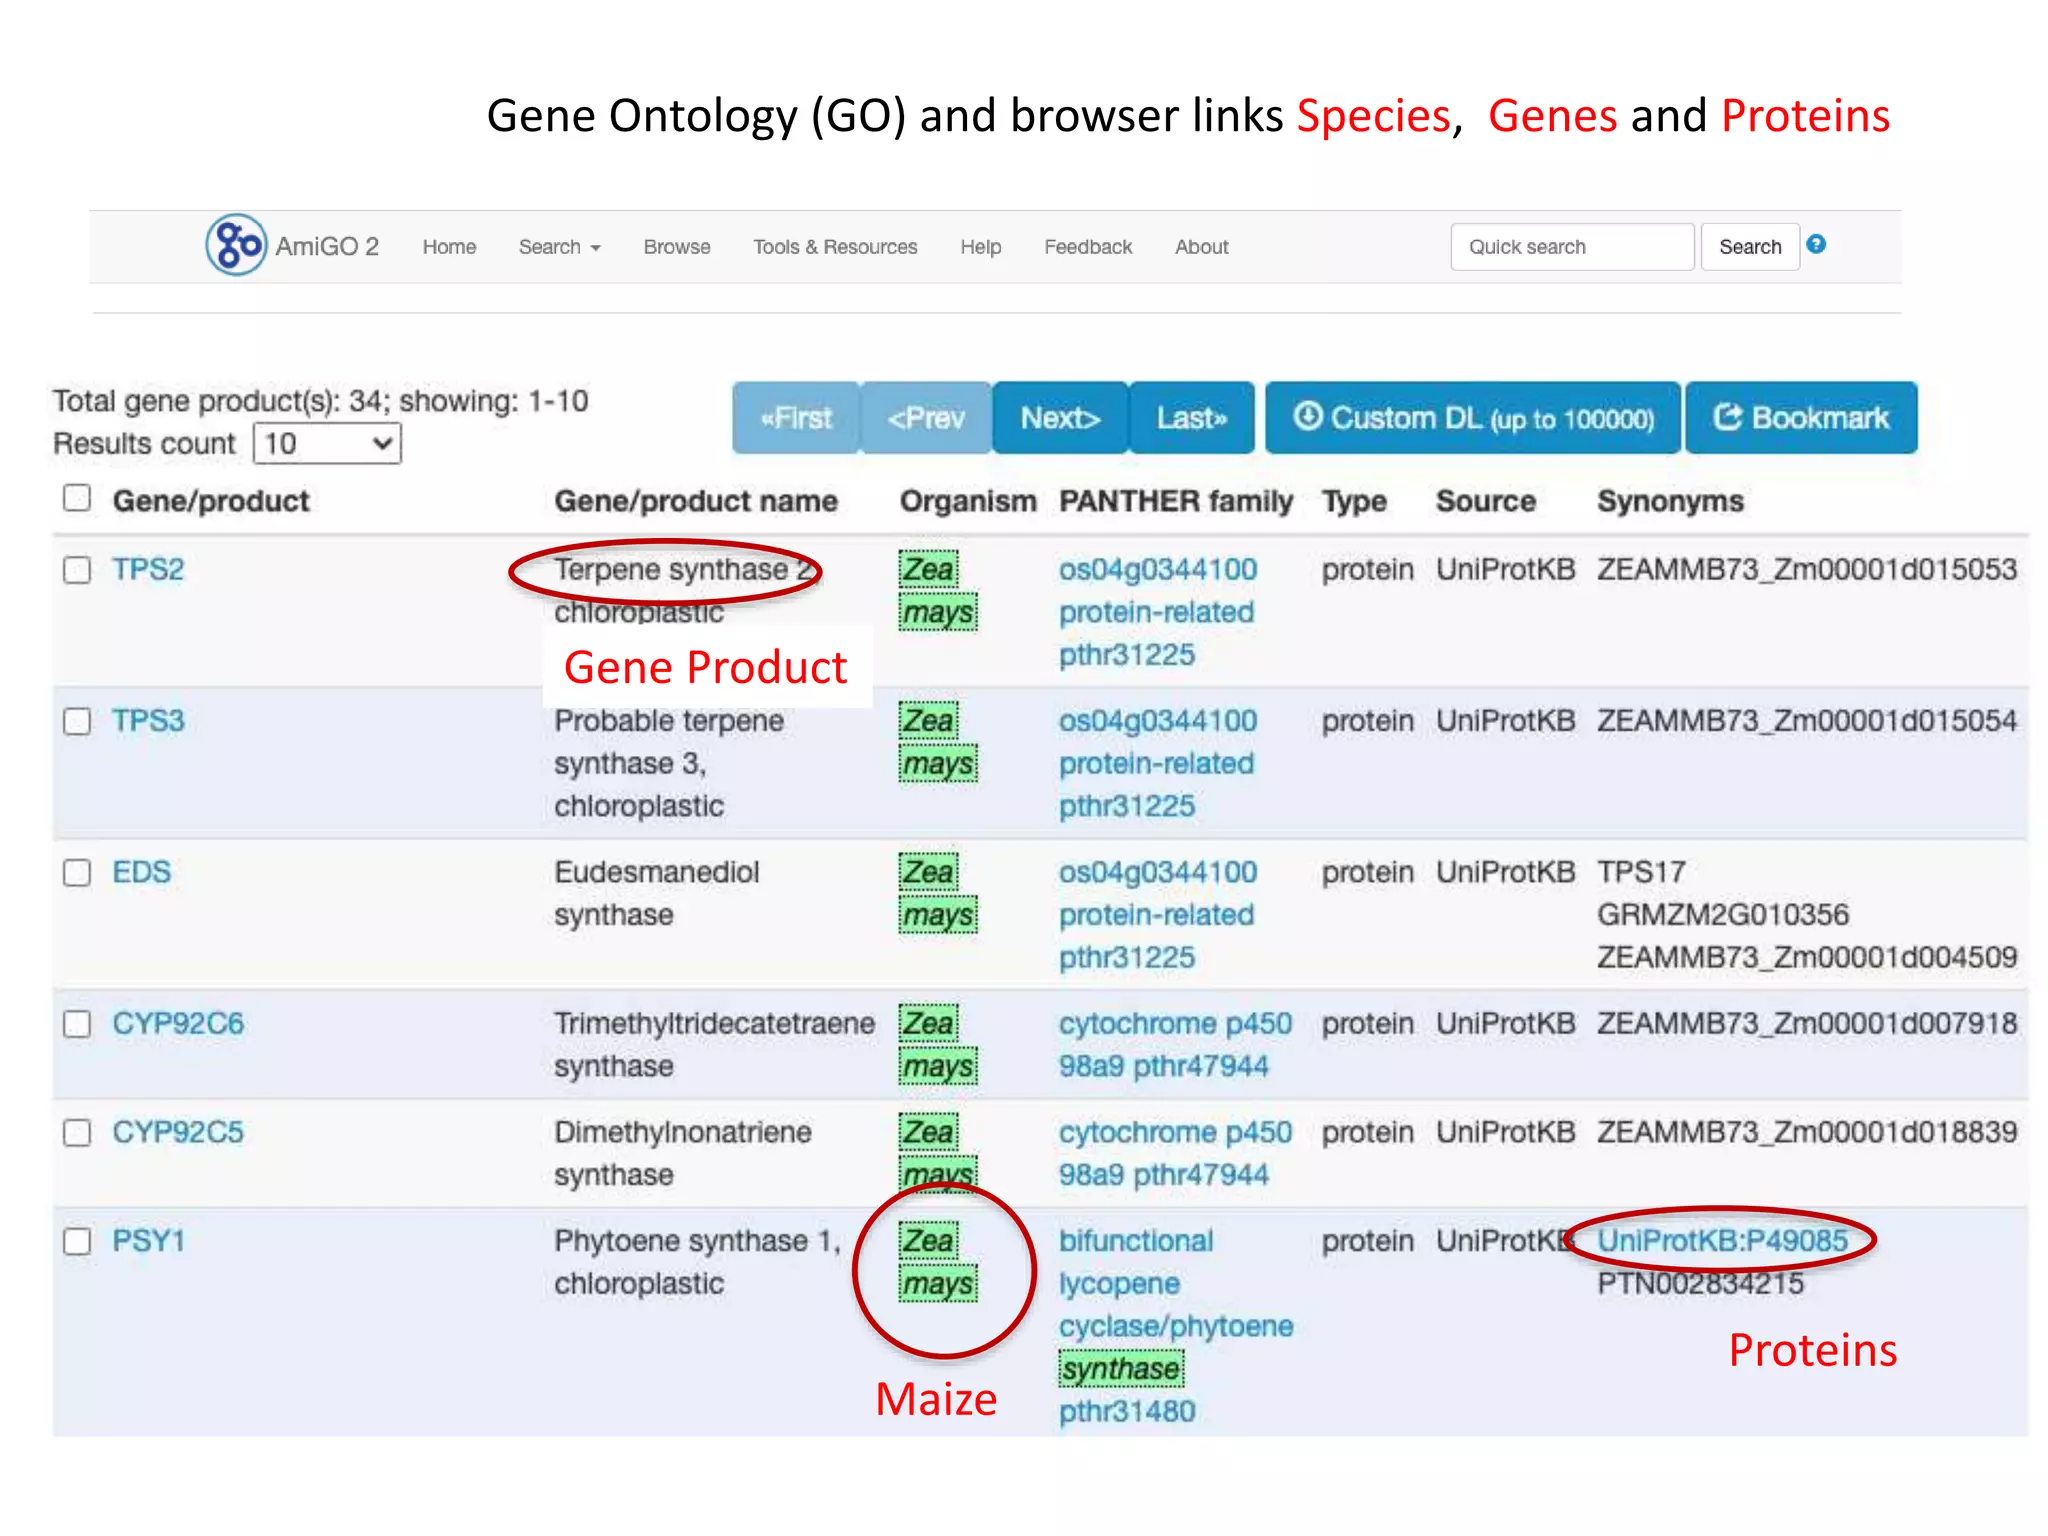This screenshot has height=1536, width=2048.
Task: Click the Search button beside quick search
Action: click(x=1750, y=247)
